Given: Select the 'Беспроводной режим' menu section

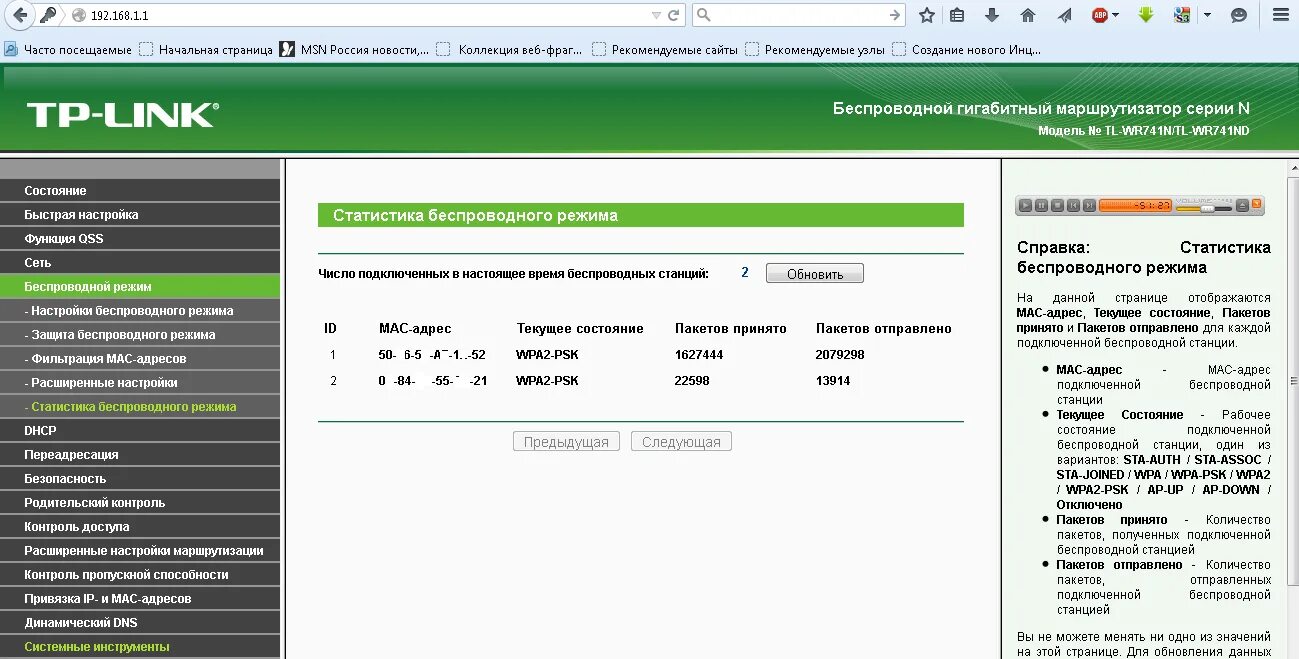Looking at the screenshot, I should pos(140,286).
